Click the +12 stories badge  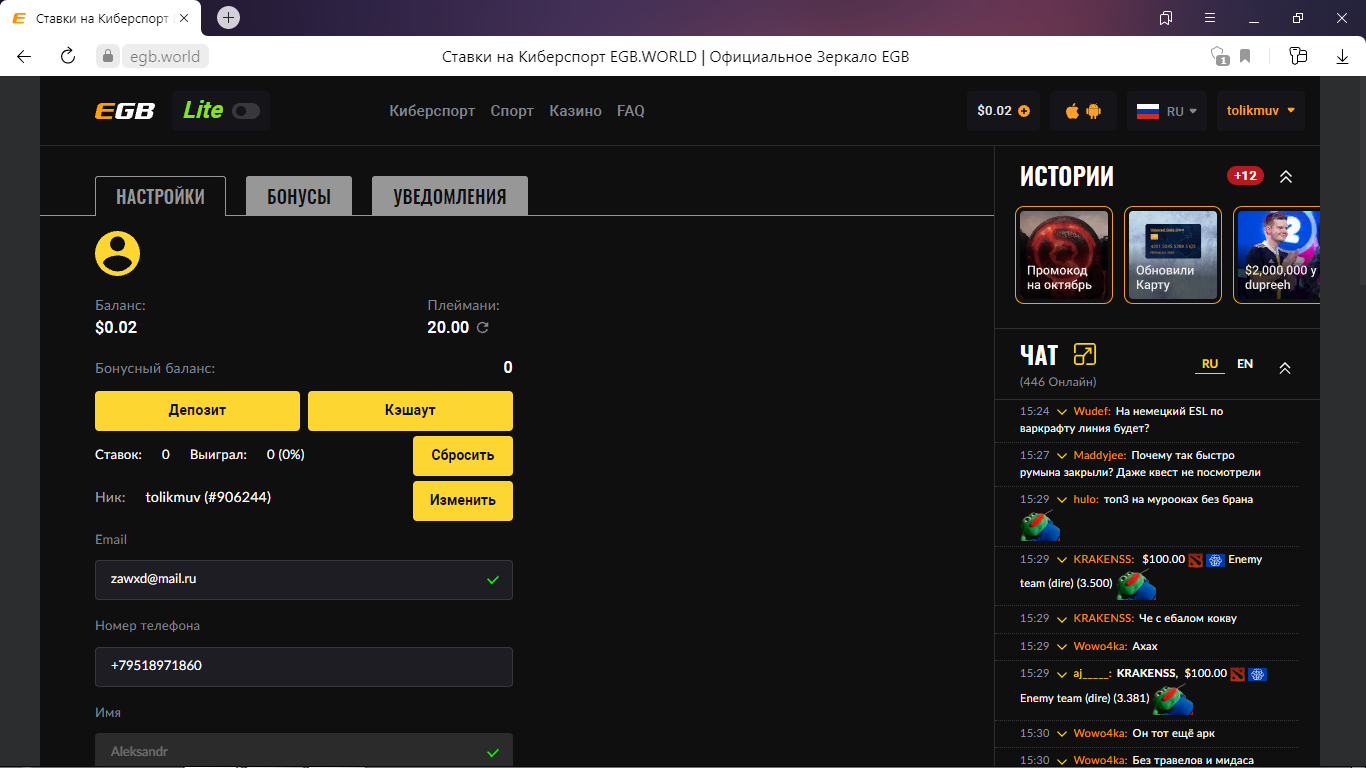(x=1245, y=176)
